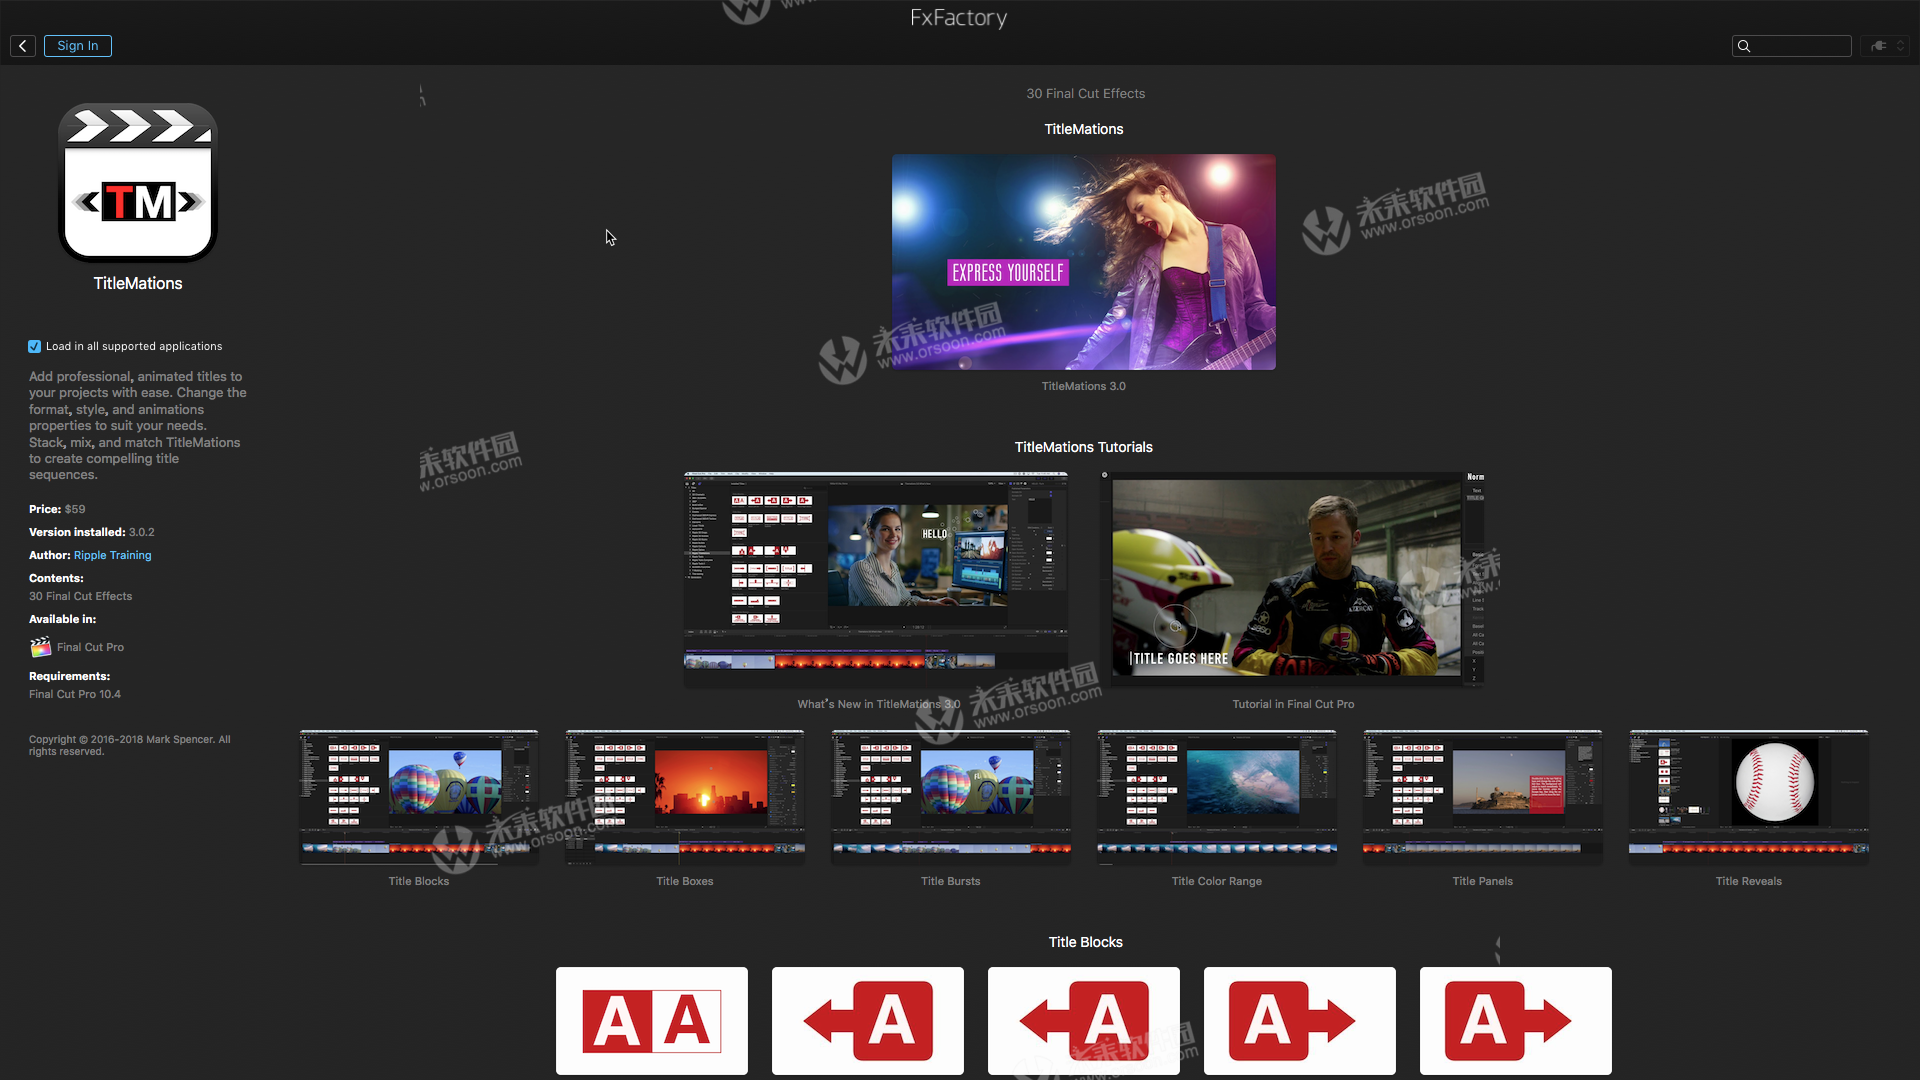Open What's New in TitleMations 3.0 tutorial

(875, 579)
